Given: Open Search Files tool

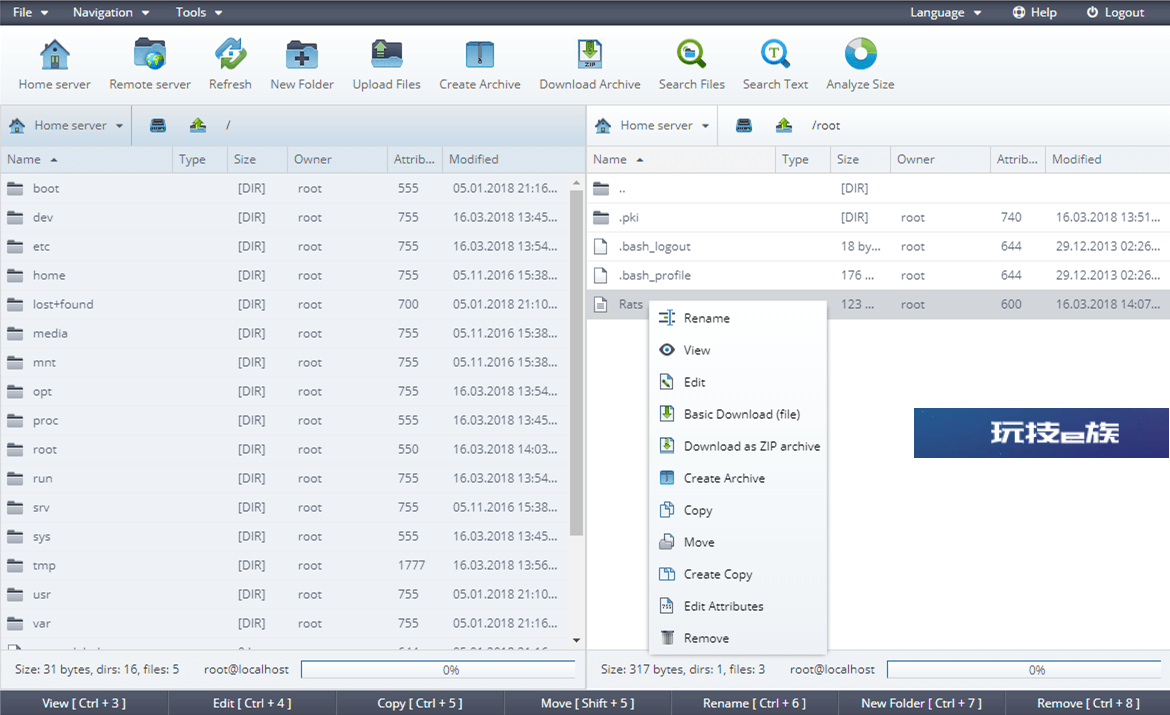Looking at the screenshot, I should [x=692, y=54].
